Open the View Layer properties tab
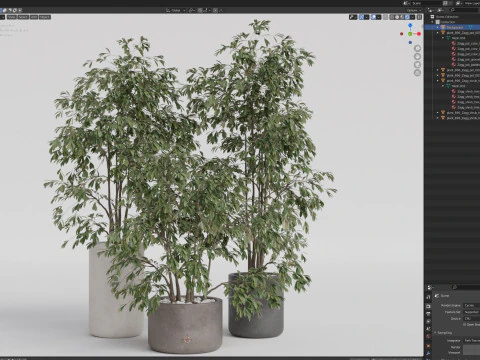This screenshot has width=480, height=360. coord(429,321)
